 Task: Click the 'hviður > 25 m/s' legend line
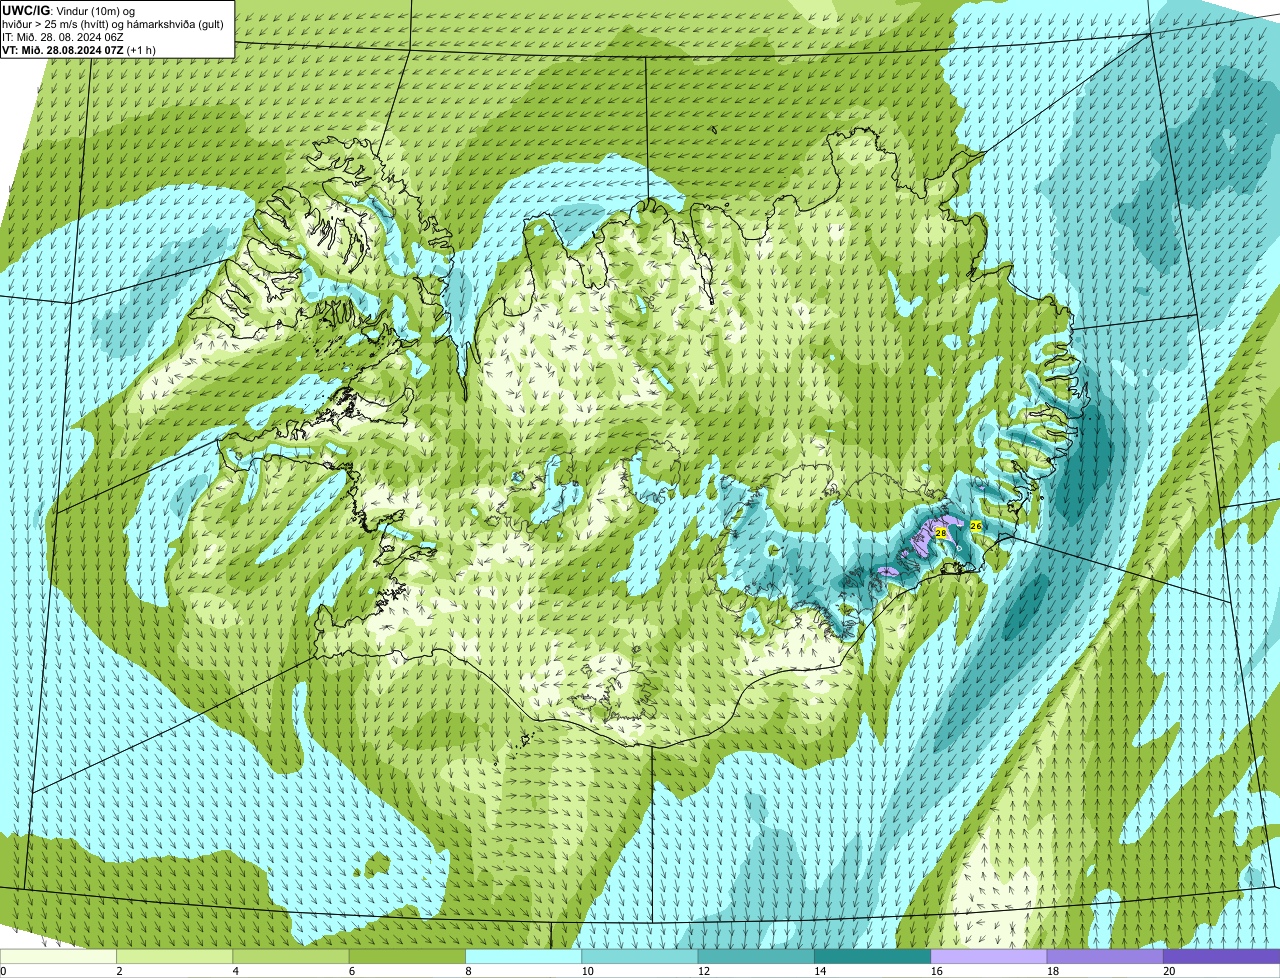[114, 24]
